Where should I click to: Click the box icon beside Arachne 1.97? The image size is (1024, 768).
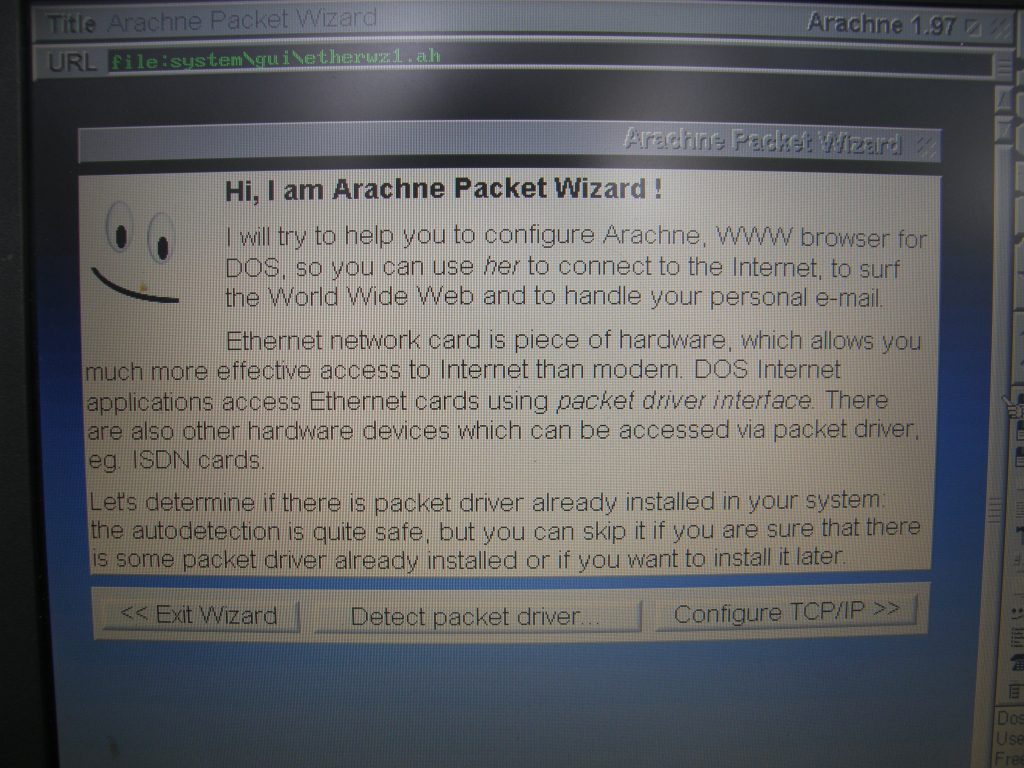pos(972,27)
